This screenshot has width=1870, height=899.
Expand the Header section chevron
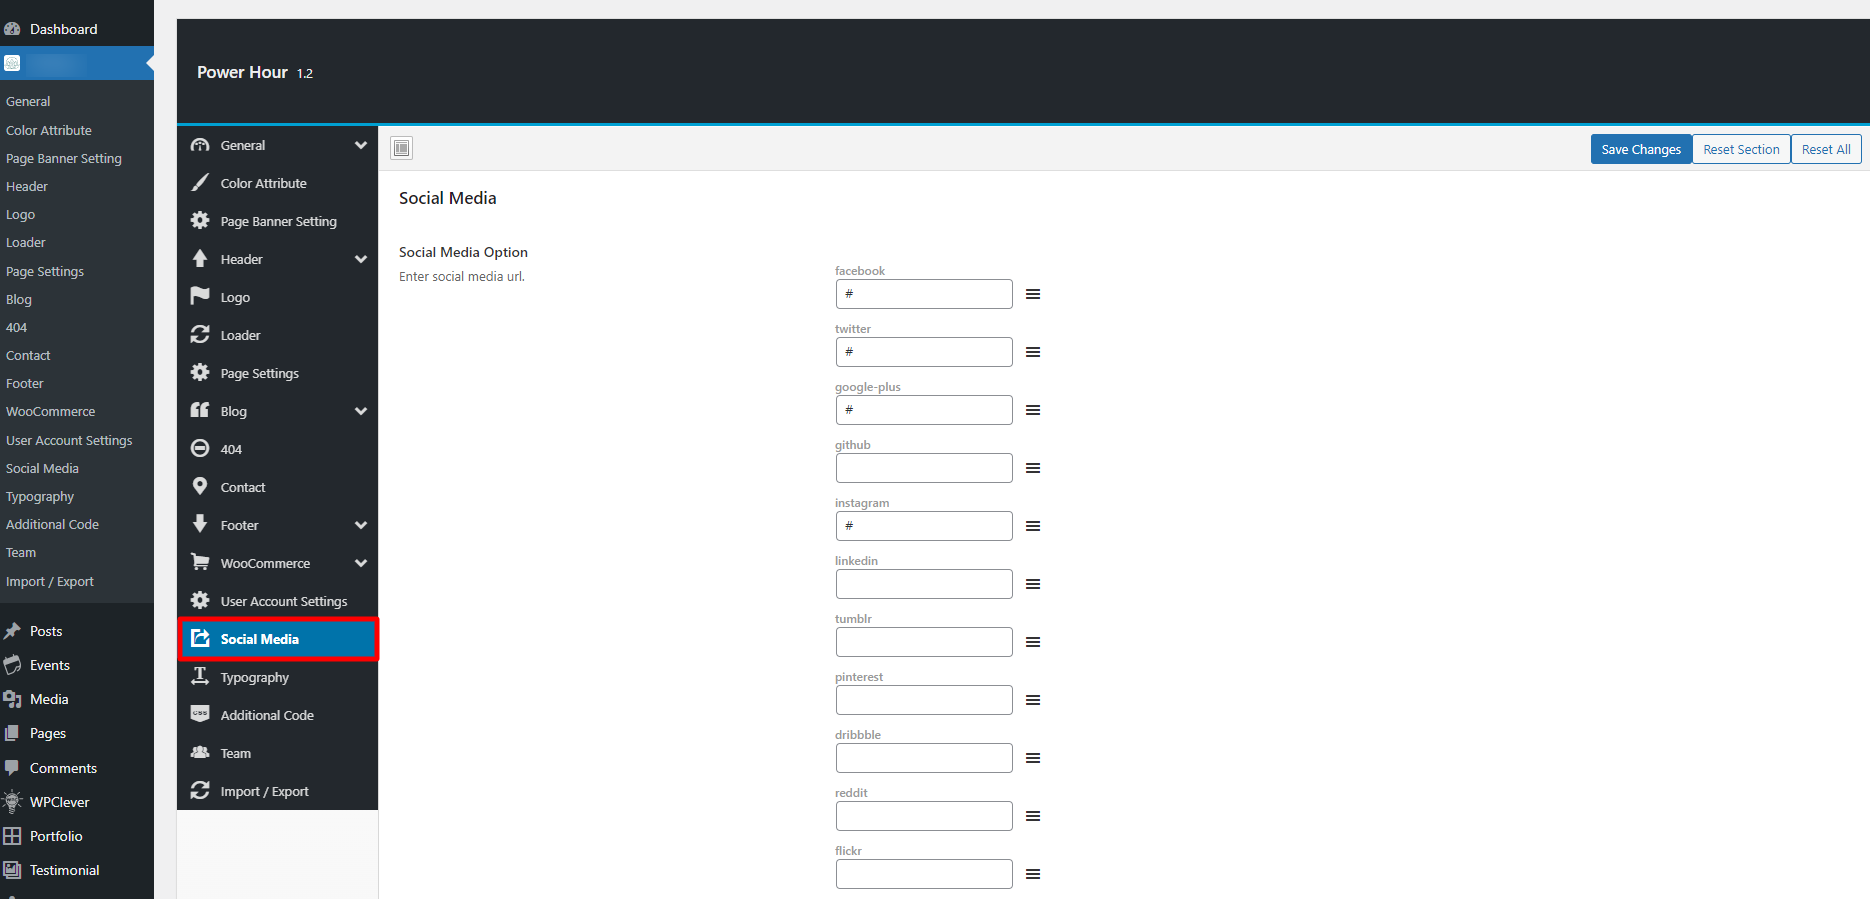pyautogui.click(x=361, y=259)
